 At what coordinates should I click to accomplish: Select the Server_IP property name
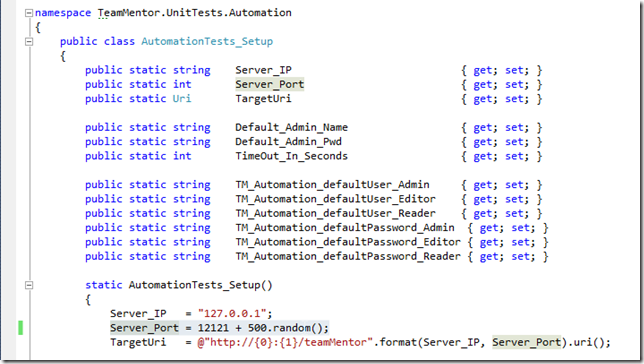click(263, 70)
